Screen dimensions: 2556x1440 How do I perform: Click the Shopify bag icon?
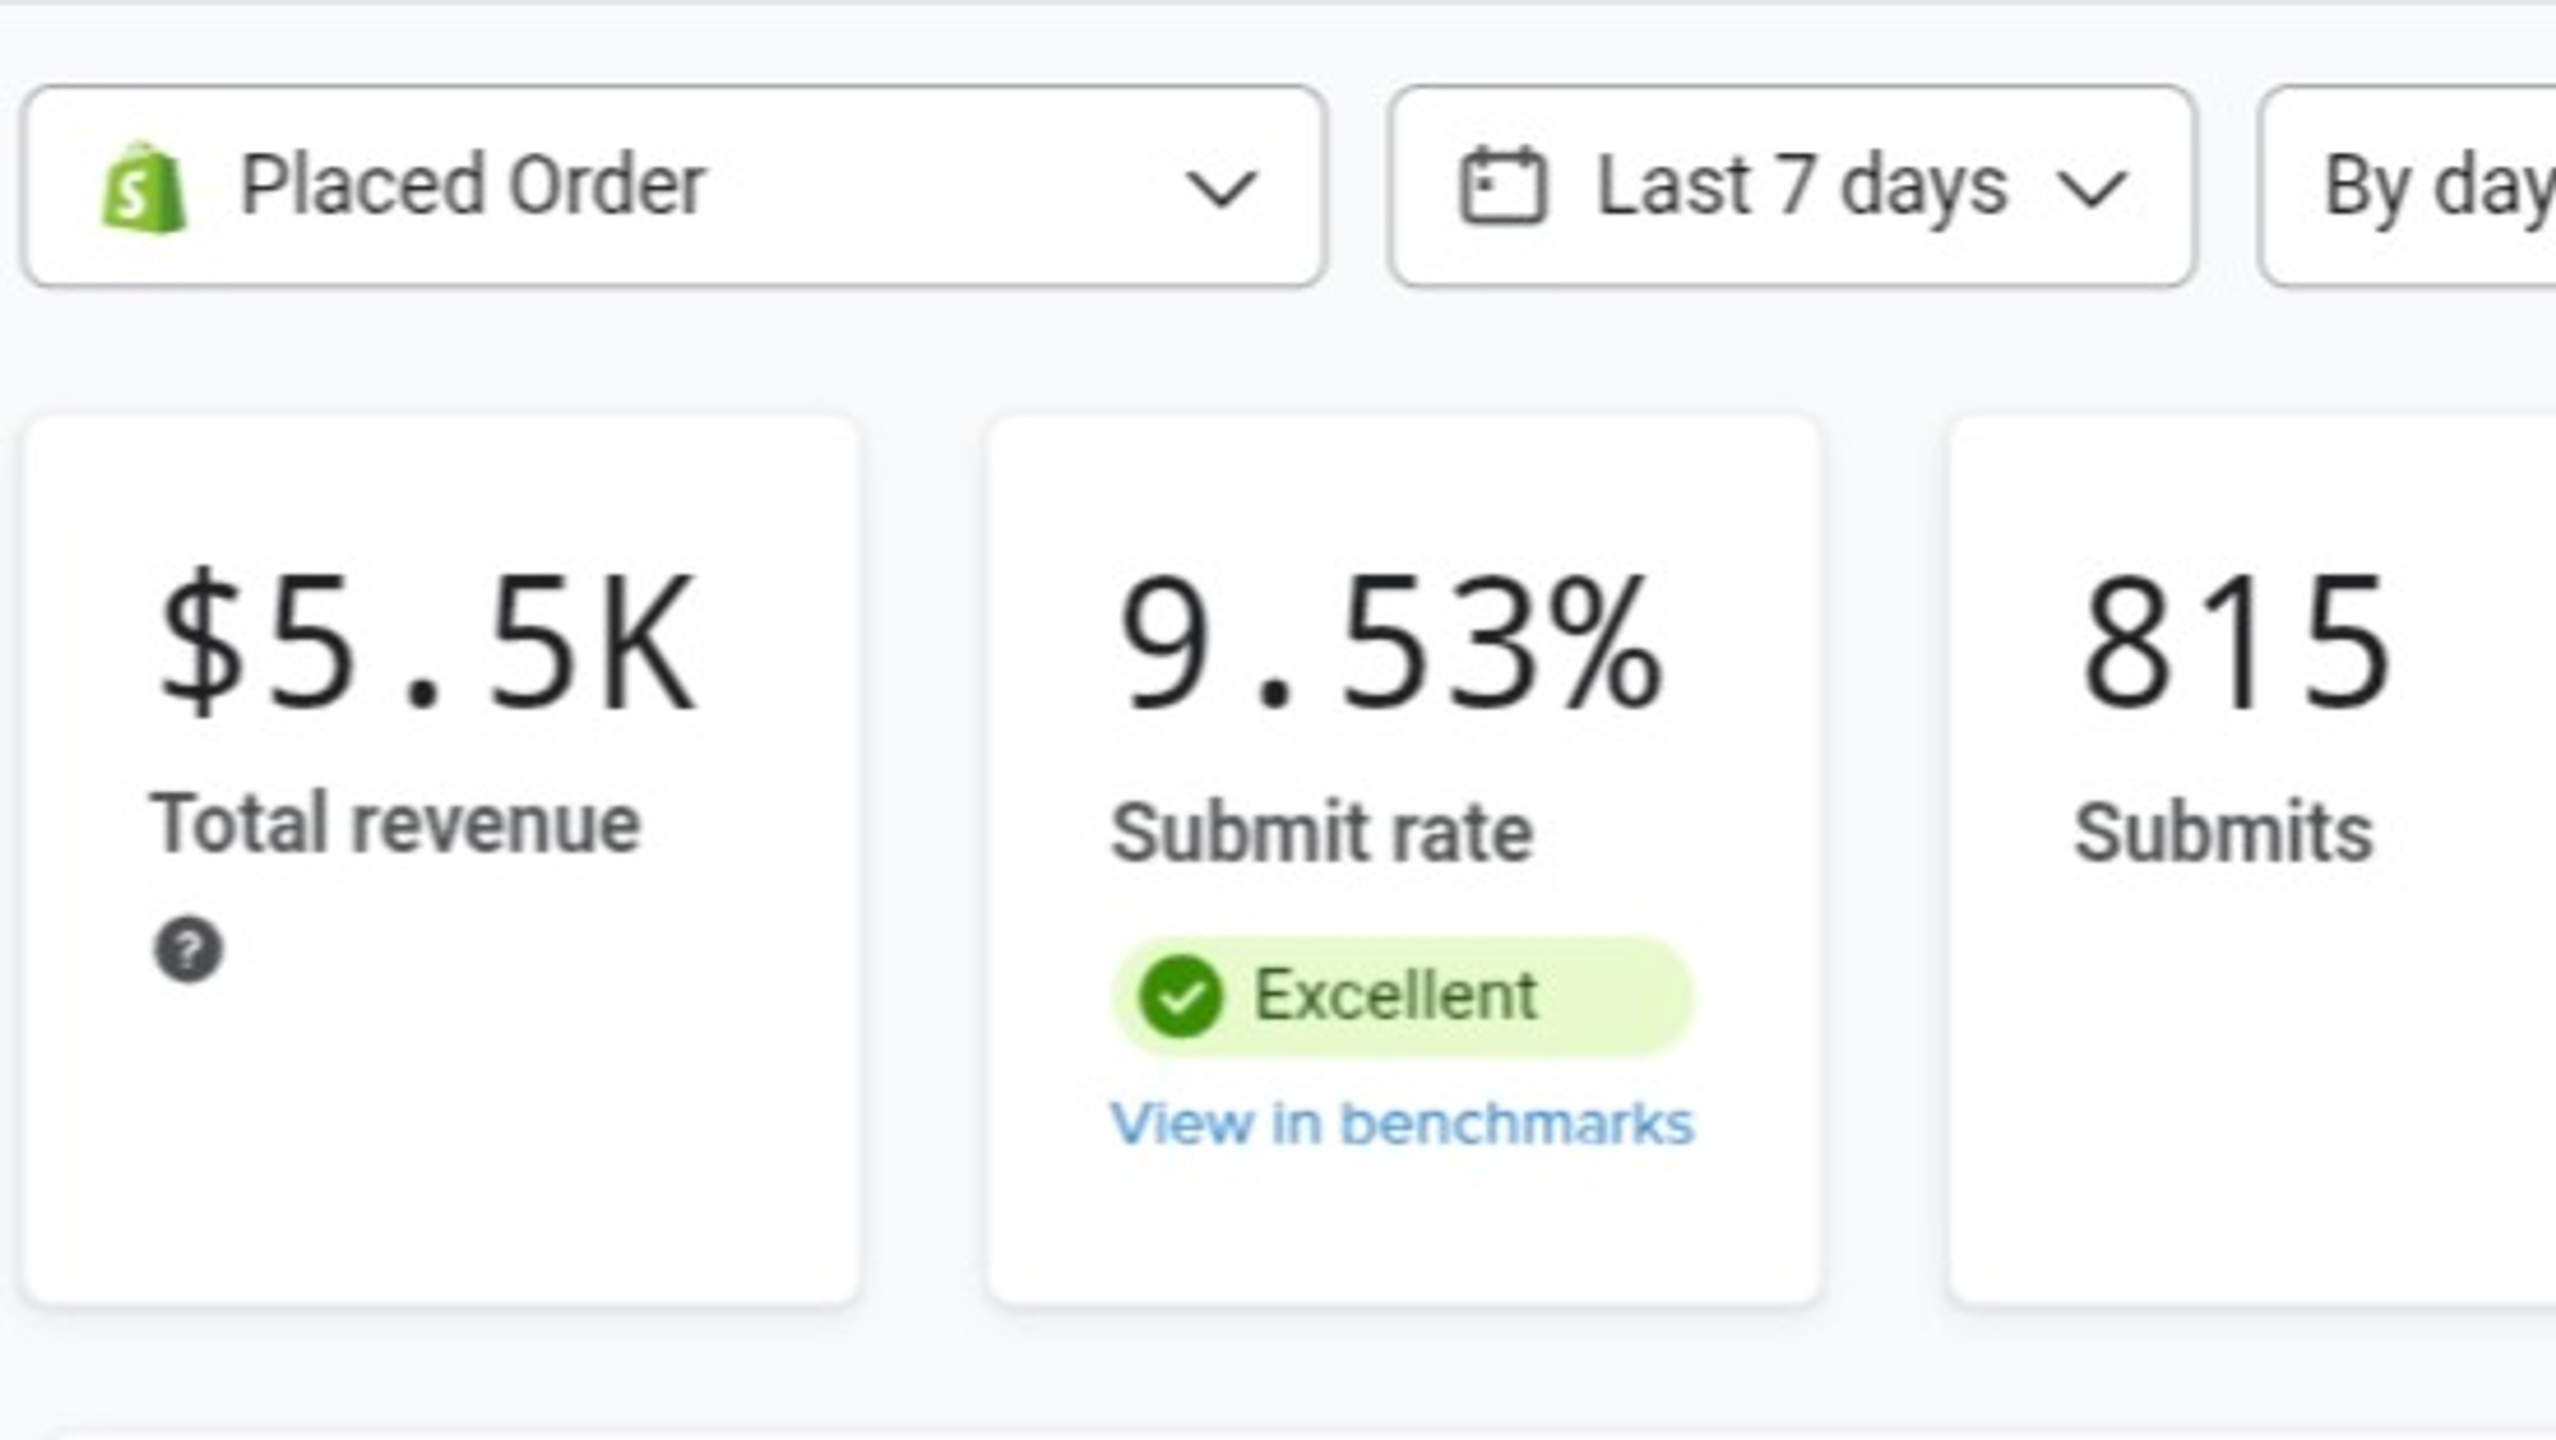(x=143, y=187)
